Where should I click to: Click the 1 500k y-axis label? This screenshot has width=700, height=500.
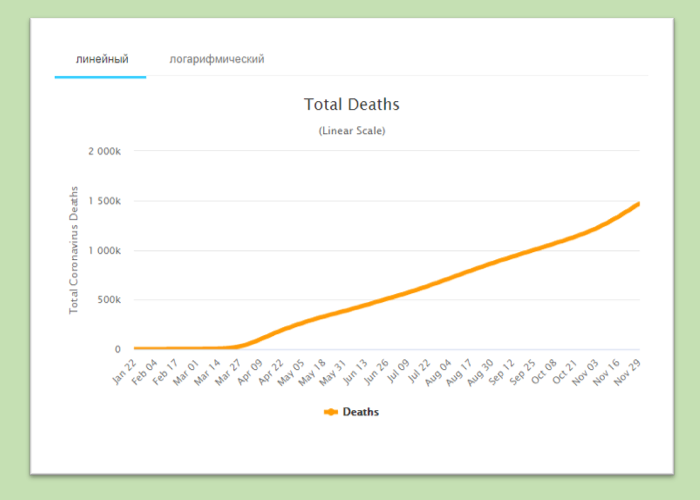pos(104,201)
